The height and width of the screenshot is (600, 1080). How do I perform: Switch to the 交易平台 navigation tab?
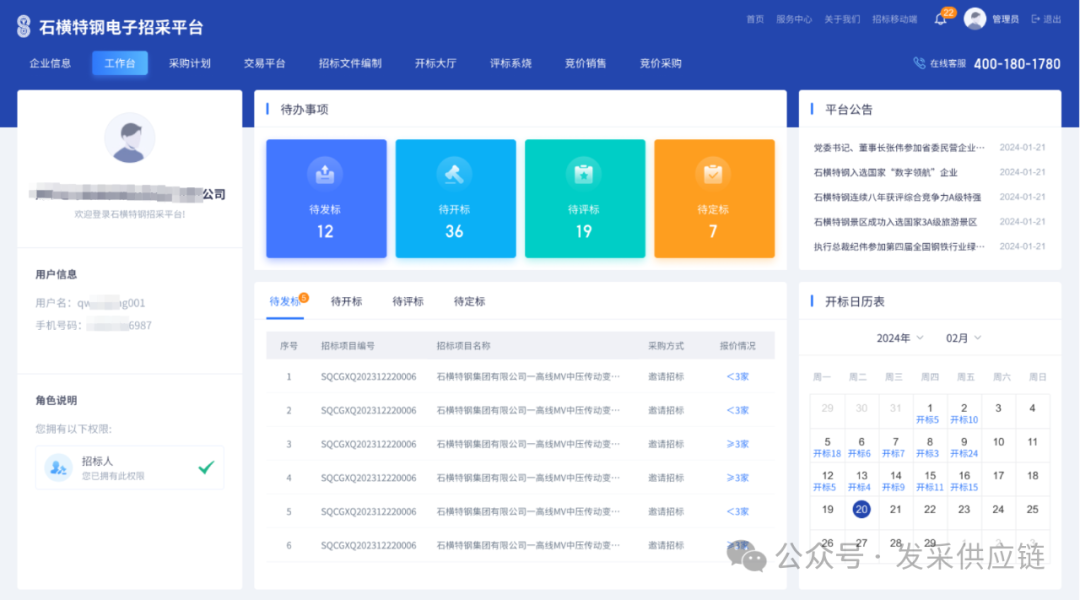point(264,62)
